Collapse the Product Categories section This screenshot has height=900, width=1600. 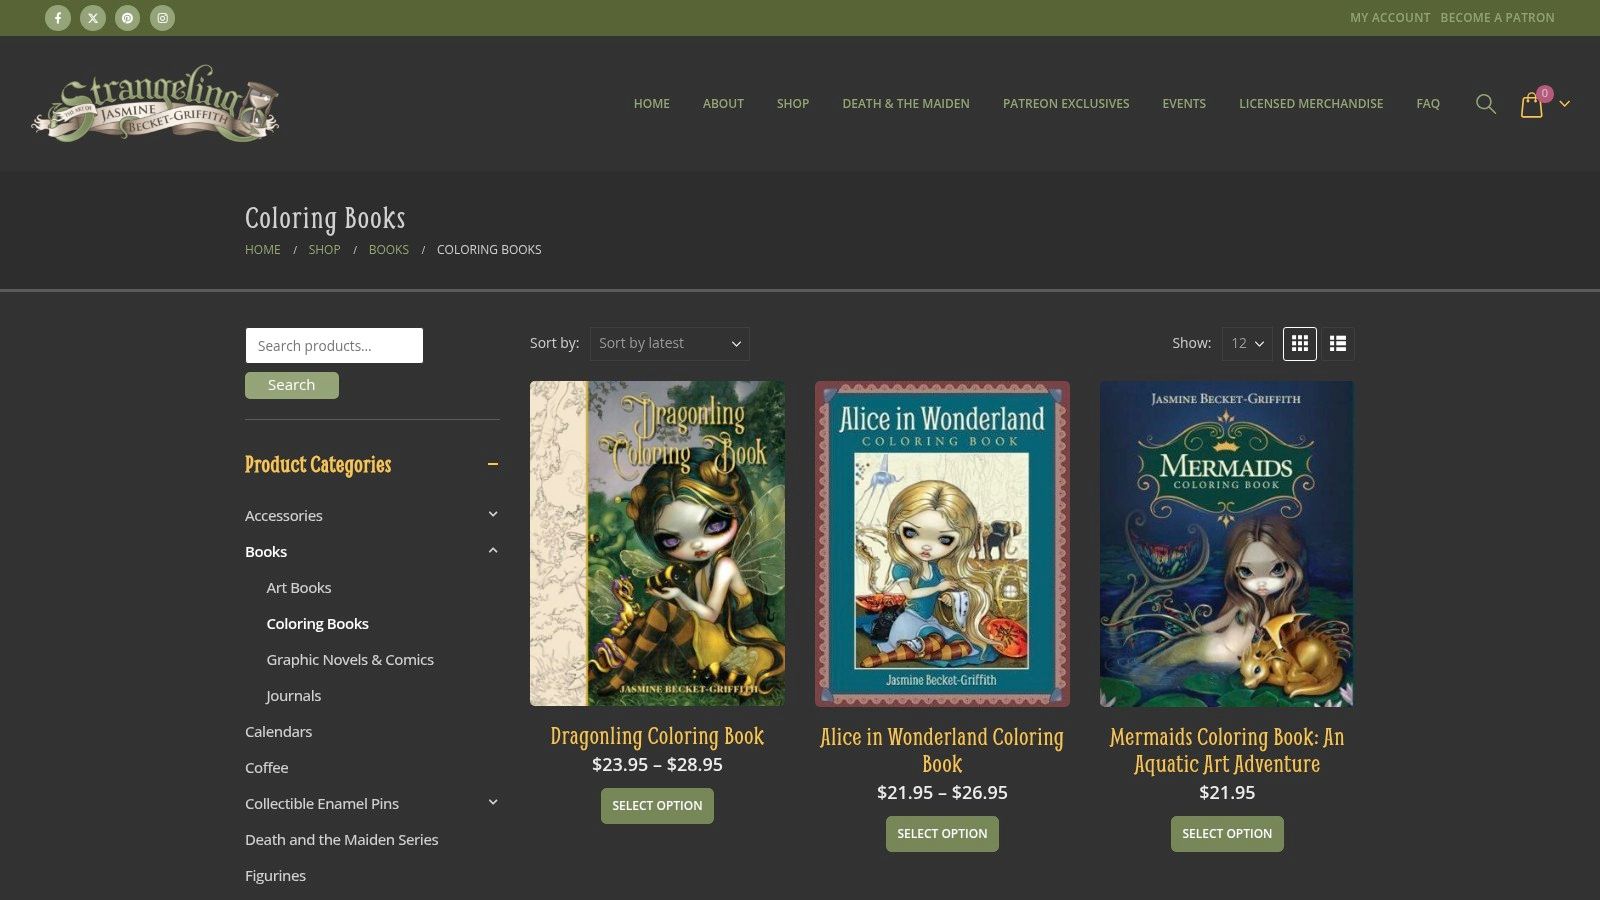click(493, 464)
